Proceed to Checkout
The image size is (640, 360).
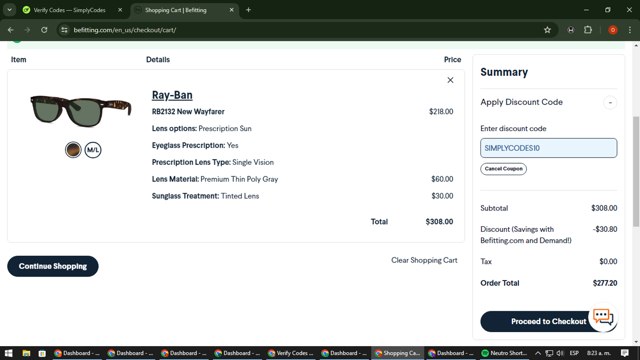tap(549, 321)
